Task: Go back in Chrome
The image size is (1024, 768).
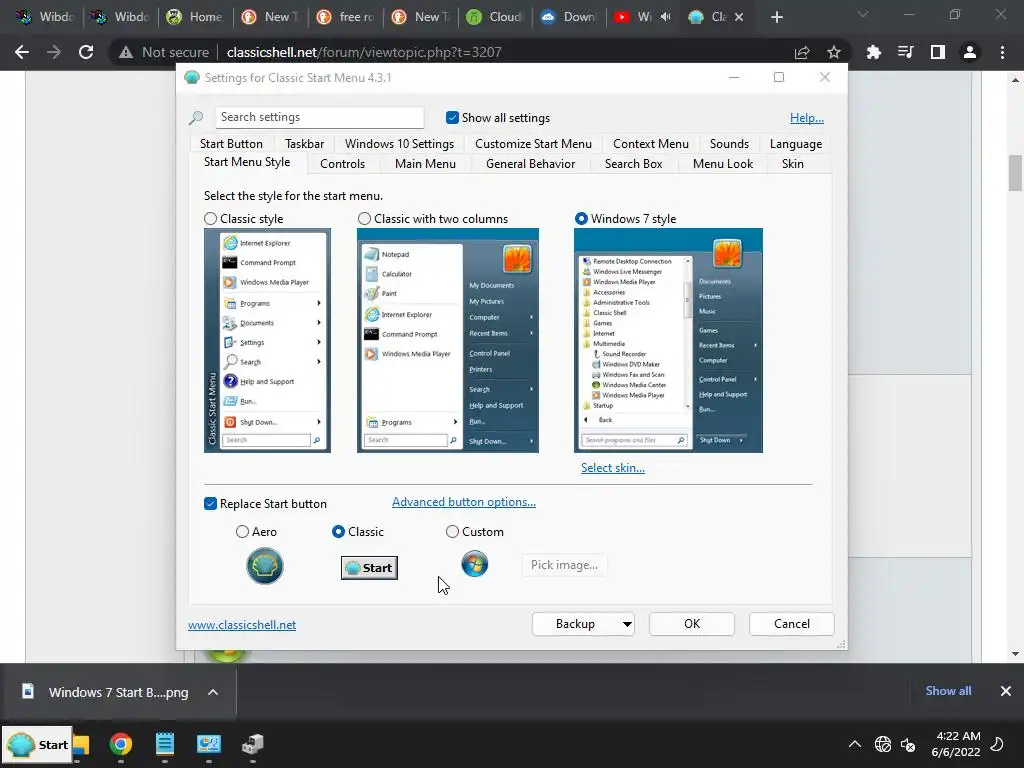Action: pyautogui.click(x=22, y=52)
